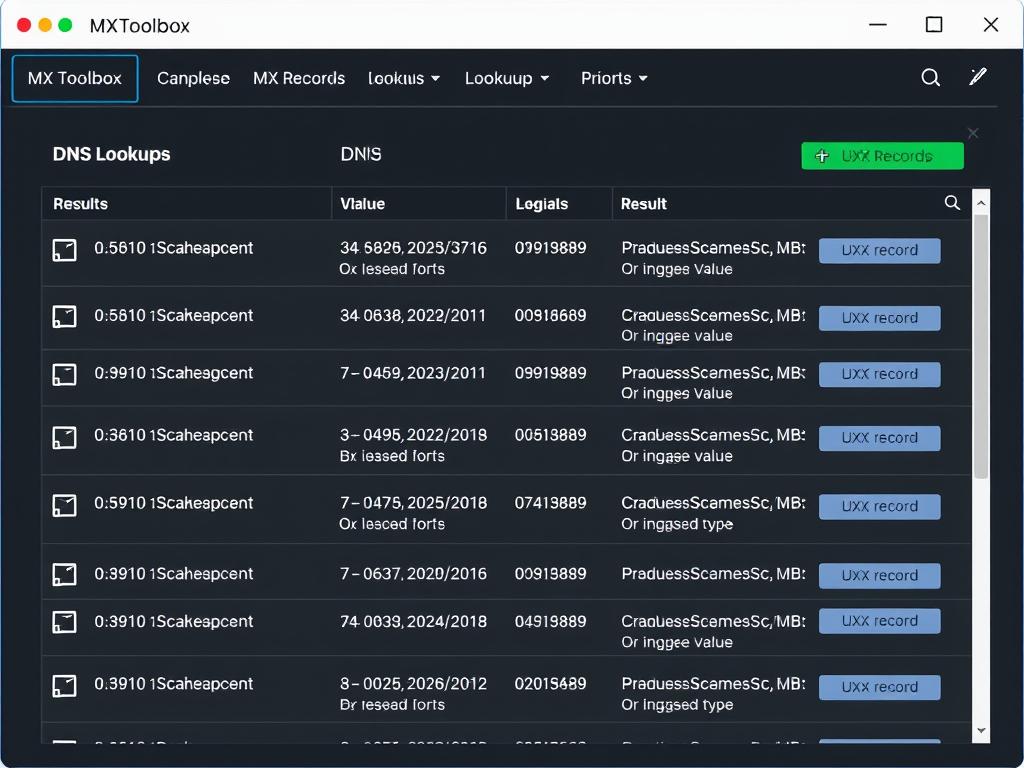Click row icon beside 7– 0459, 2023/2011
Viewport: 1024px width, 768px height.
tap(65, 375)
